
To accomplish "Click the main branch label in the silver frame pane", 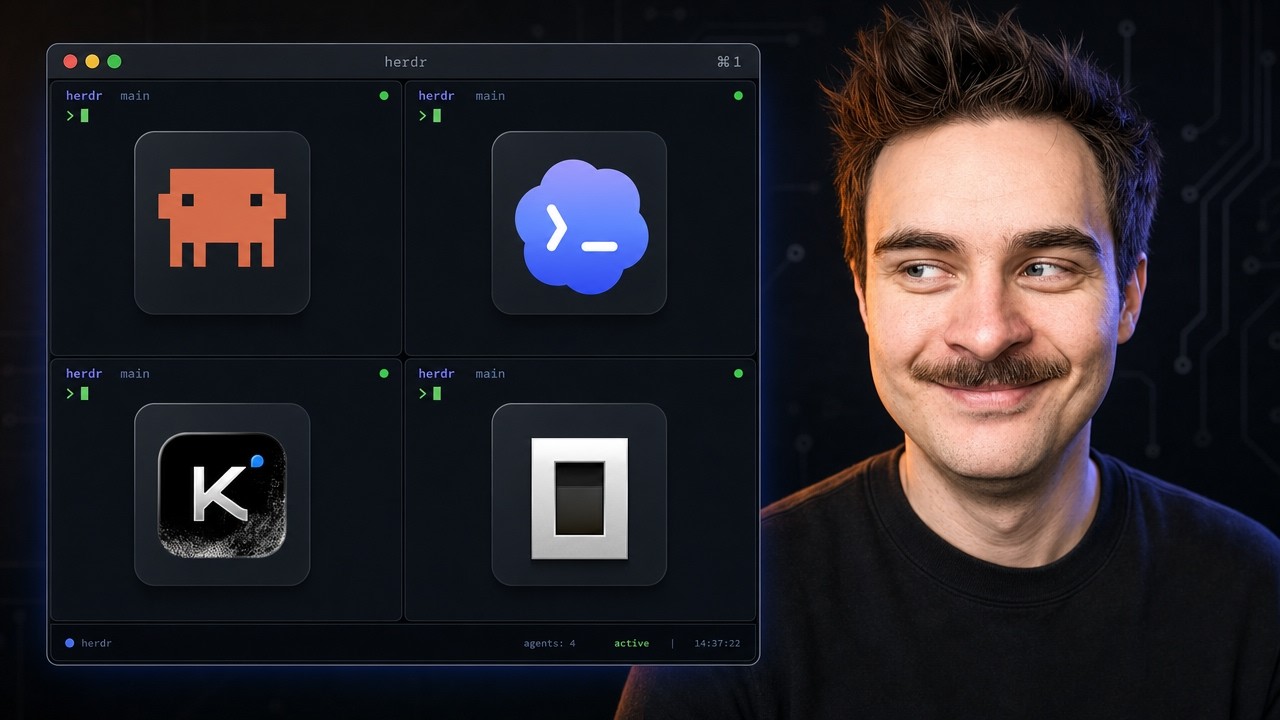I will pos(490,374).
